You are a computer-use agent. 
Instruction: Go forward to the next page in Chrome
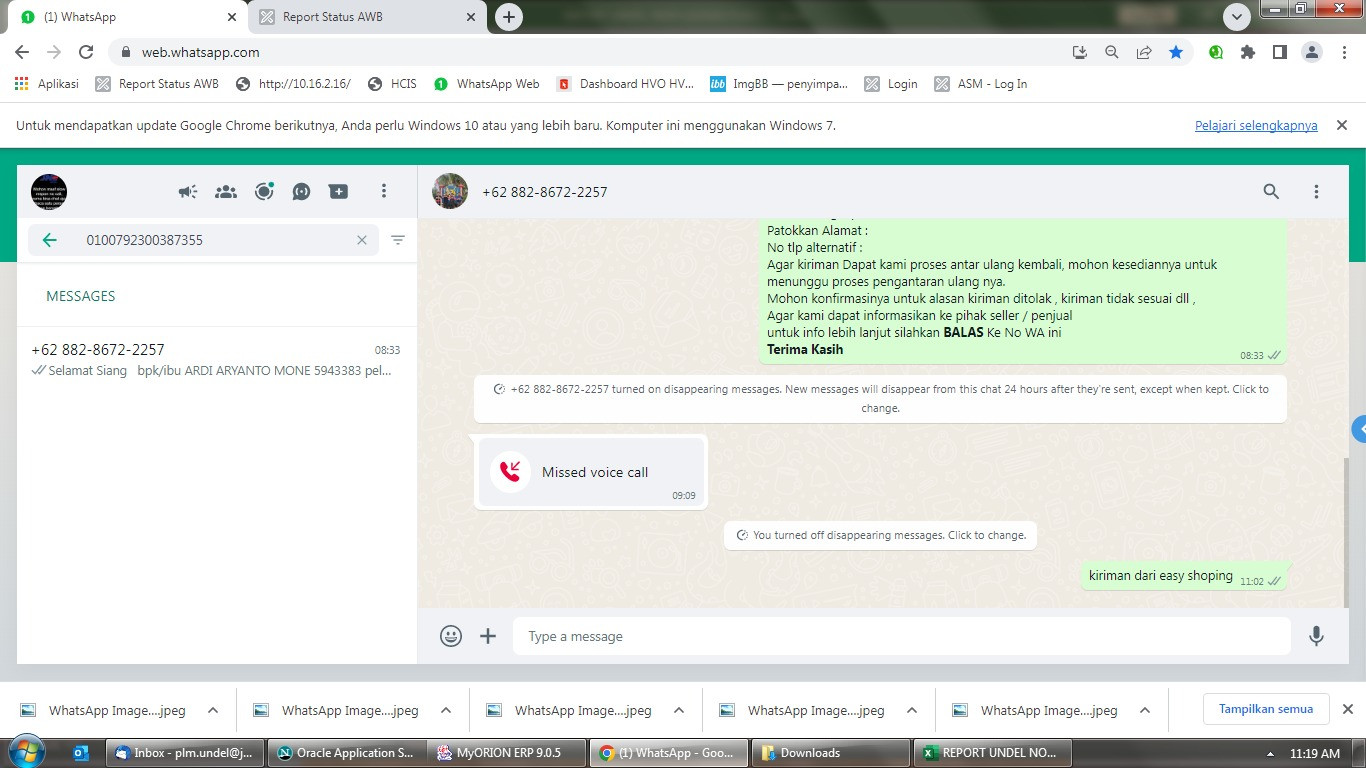pyautogui.click(x=54, y=52)
